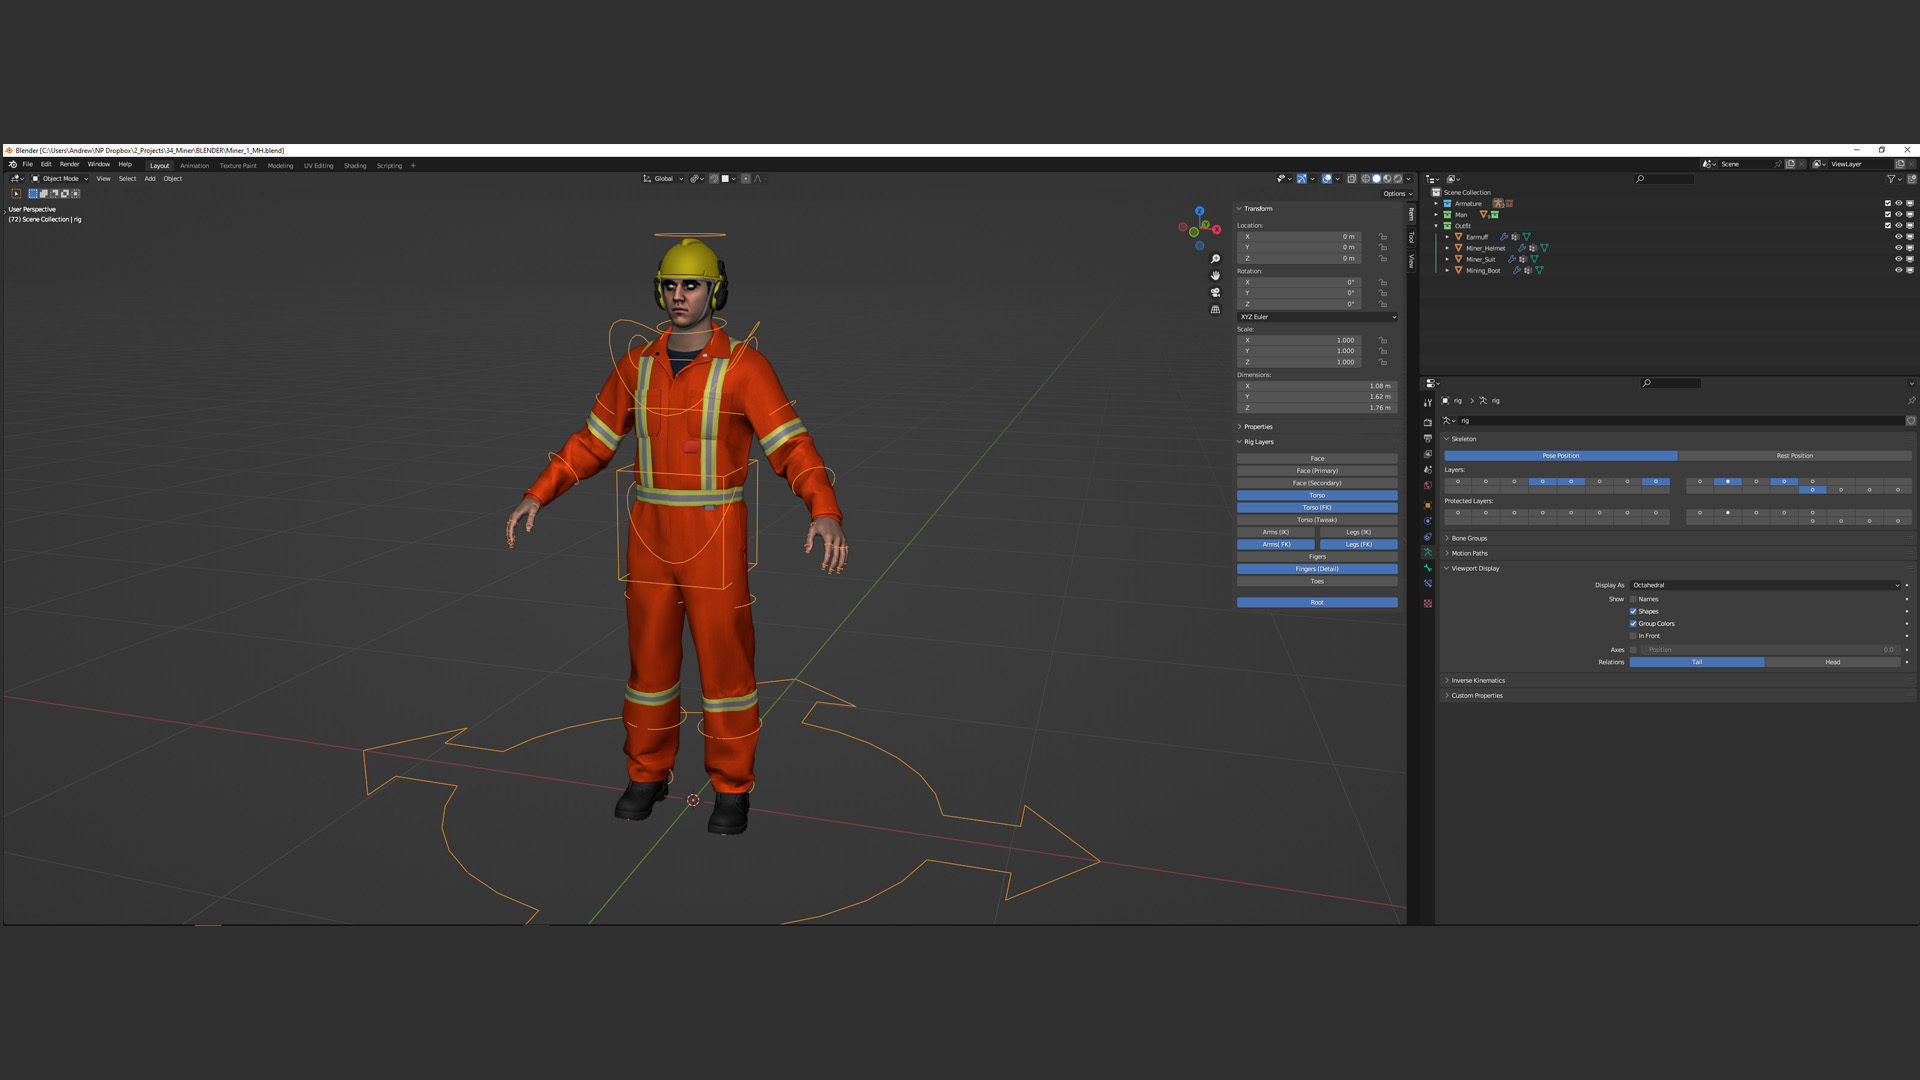Enable the In Front checkbox
The width and height of the screenshot is (1920, 1080).
[1633, 636]
